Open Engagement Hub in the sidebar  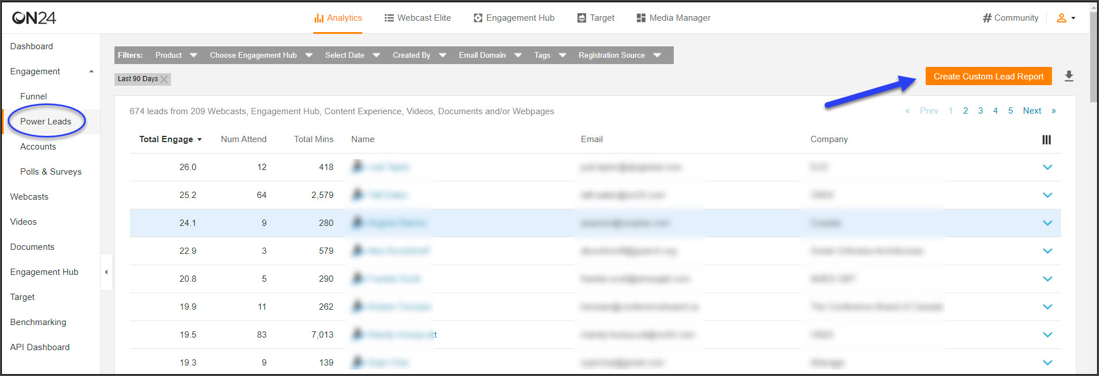click(x=44, y=272)
